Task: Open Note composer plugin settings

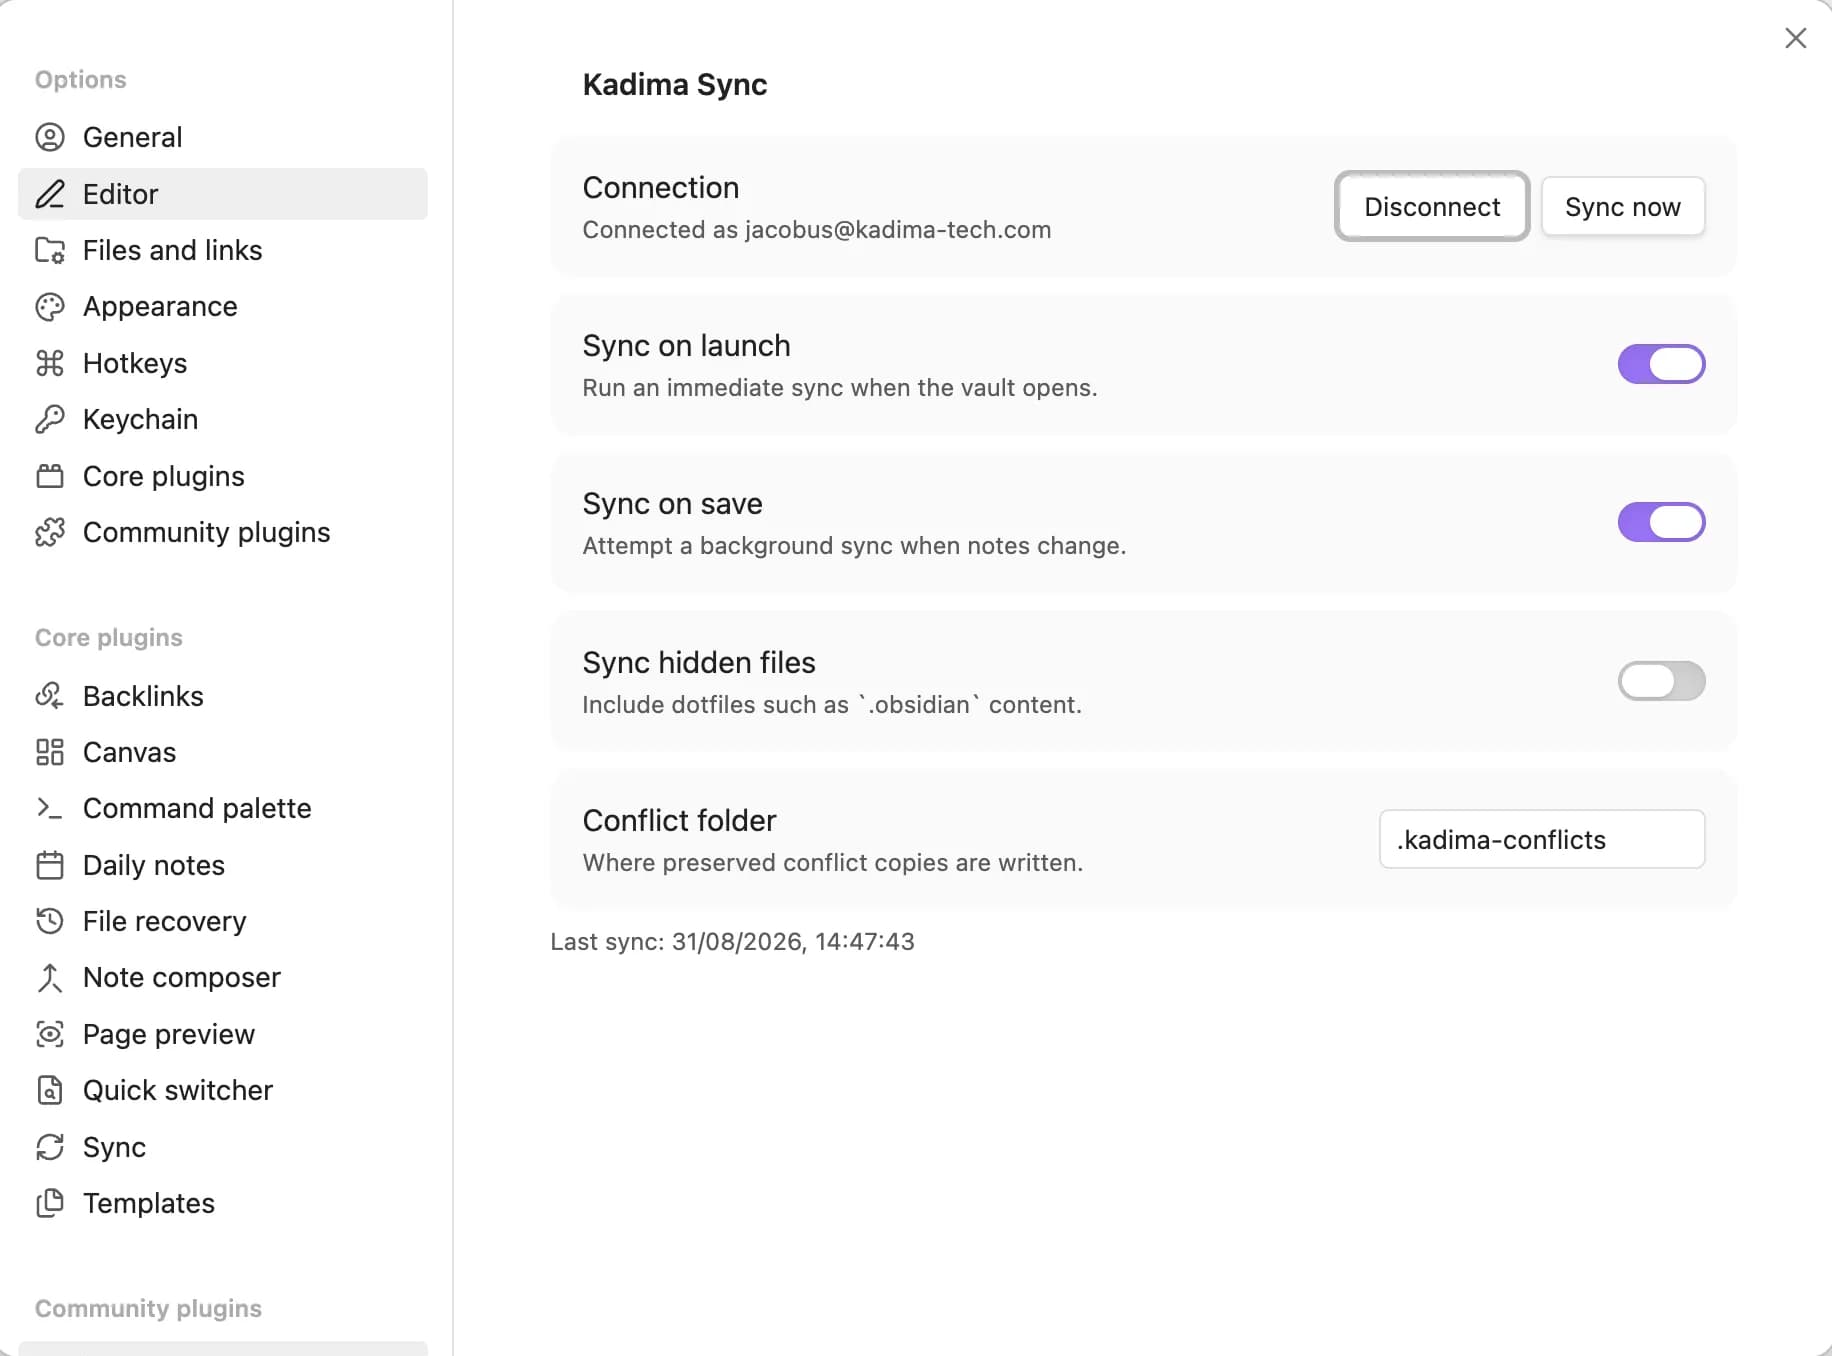Action: 223,978
